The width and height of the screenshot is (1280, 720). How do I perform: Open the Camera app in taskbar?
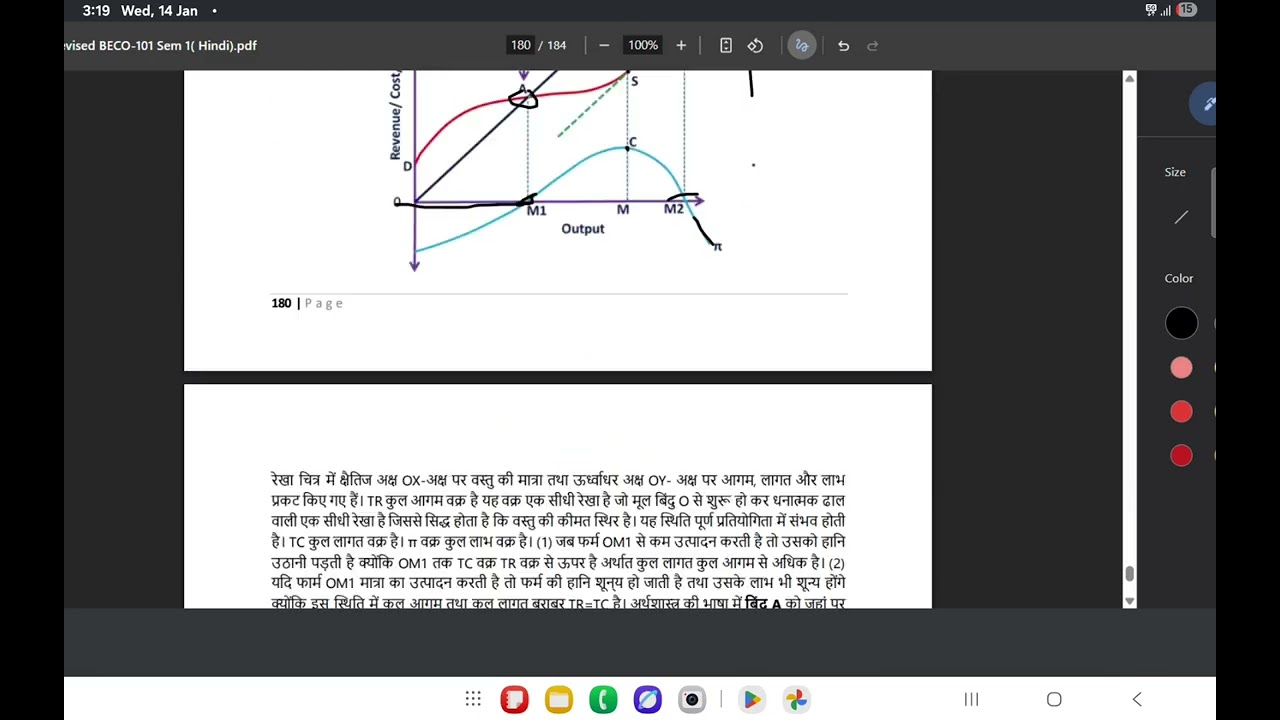click(x=692, y=699)
